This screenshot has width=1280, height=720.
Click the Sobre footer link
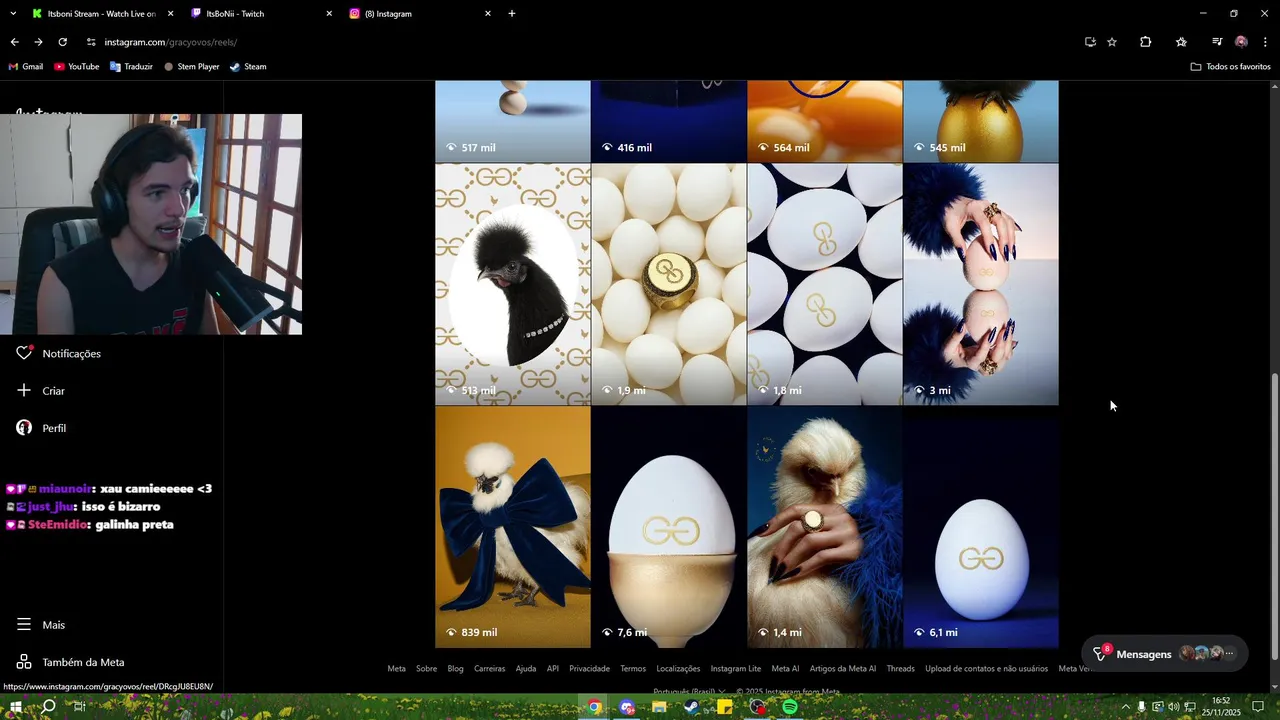coord(426,669)
